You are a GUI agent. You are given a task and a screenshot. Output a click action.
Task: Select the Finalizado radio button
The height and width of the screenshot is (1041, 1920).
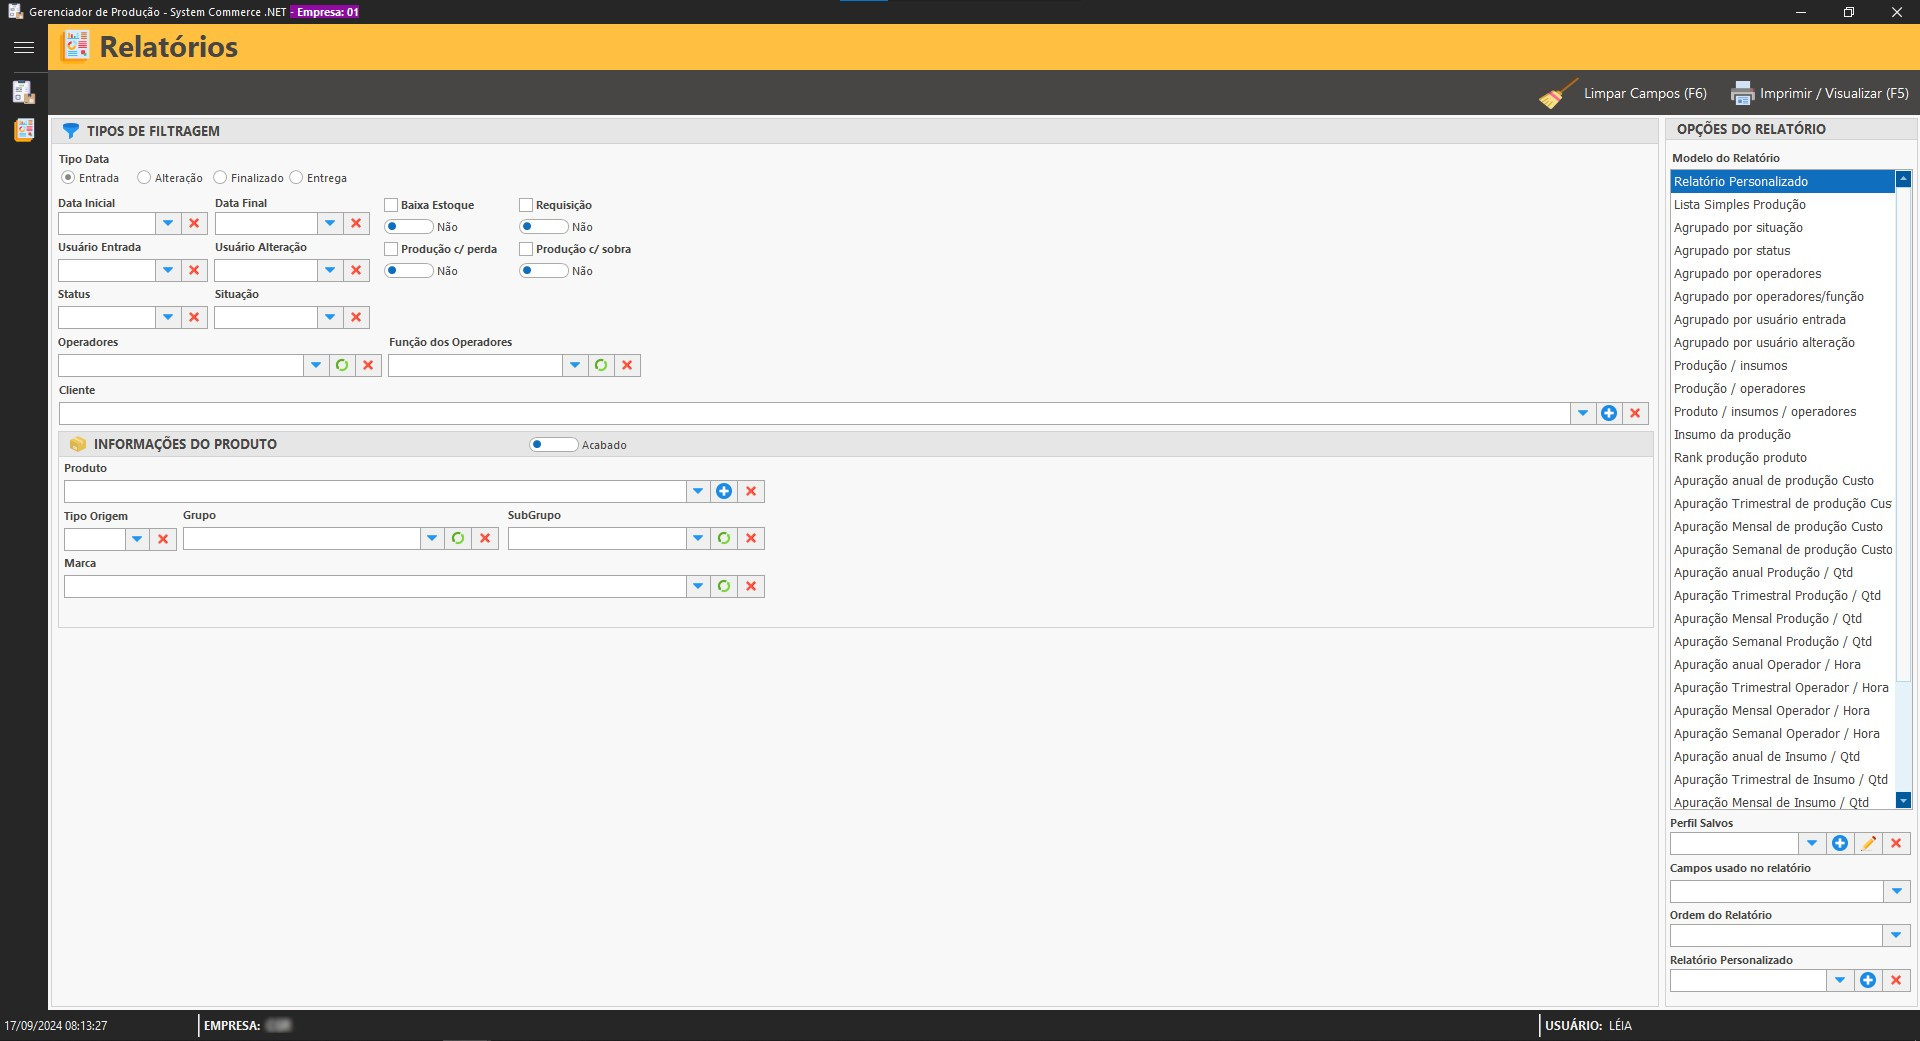click(x=221, y=178)
